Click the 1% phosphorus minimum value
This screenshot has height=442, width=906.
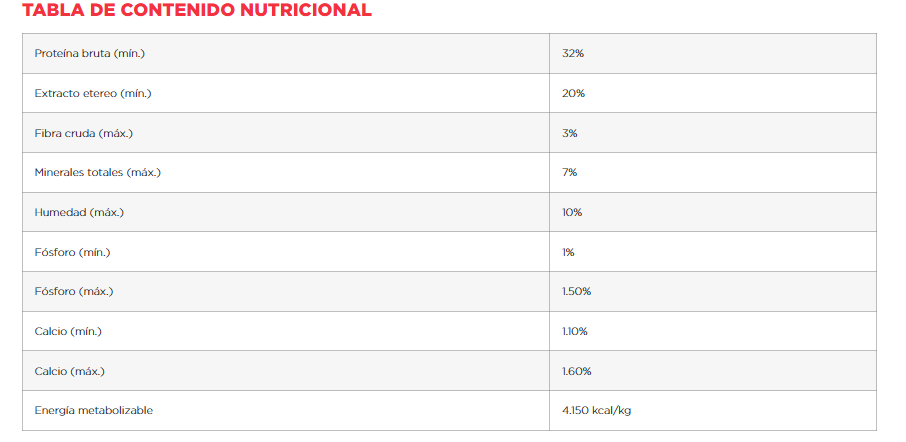click(x=568, y=252)
